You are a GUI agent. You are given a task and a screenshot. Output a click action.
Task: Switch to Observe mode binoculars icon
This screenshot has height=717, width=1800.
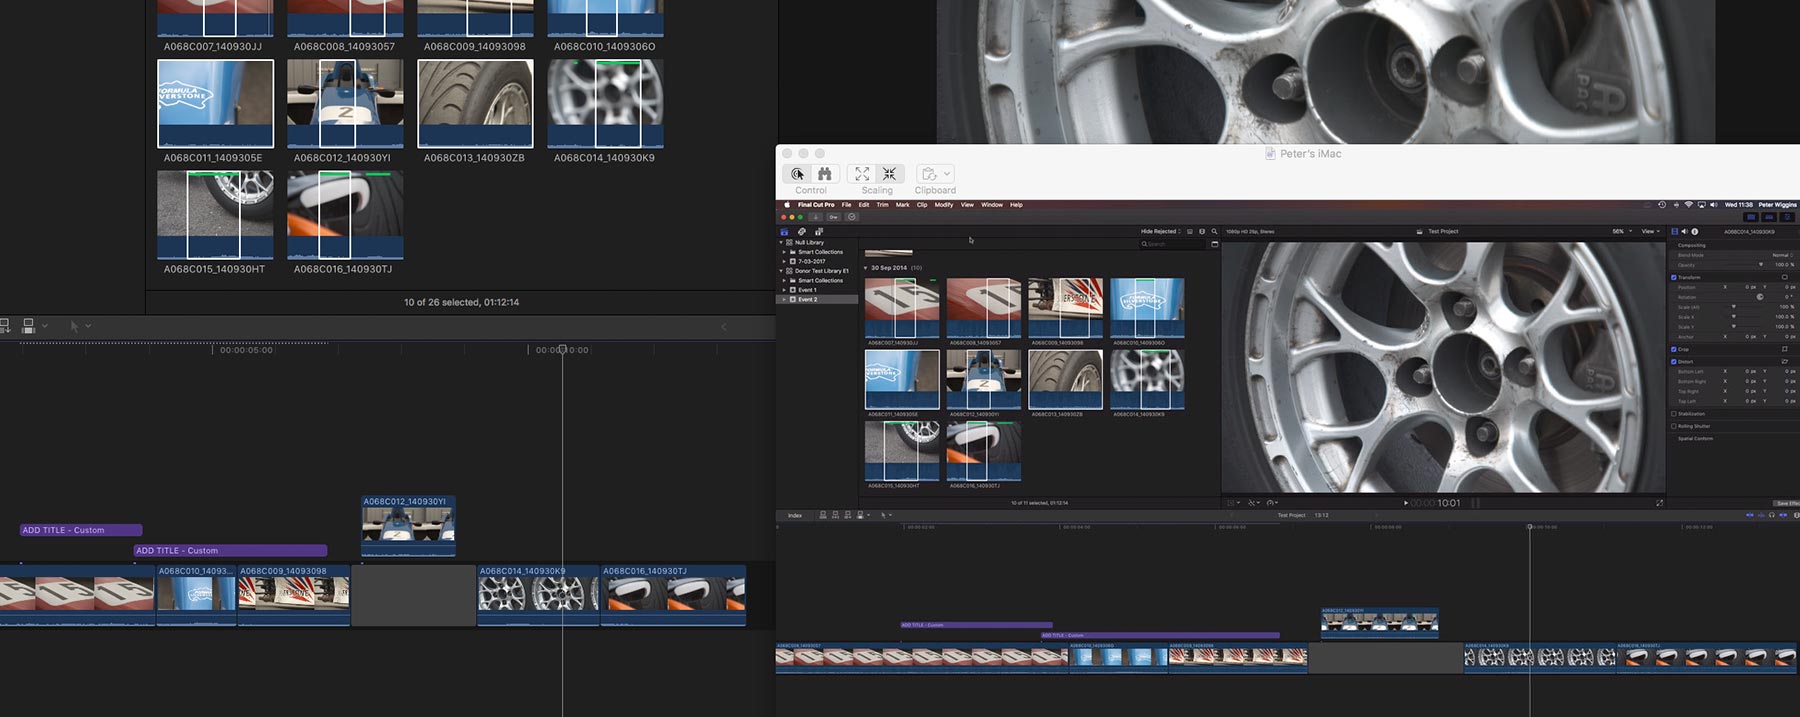[824, 174]
